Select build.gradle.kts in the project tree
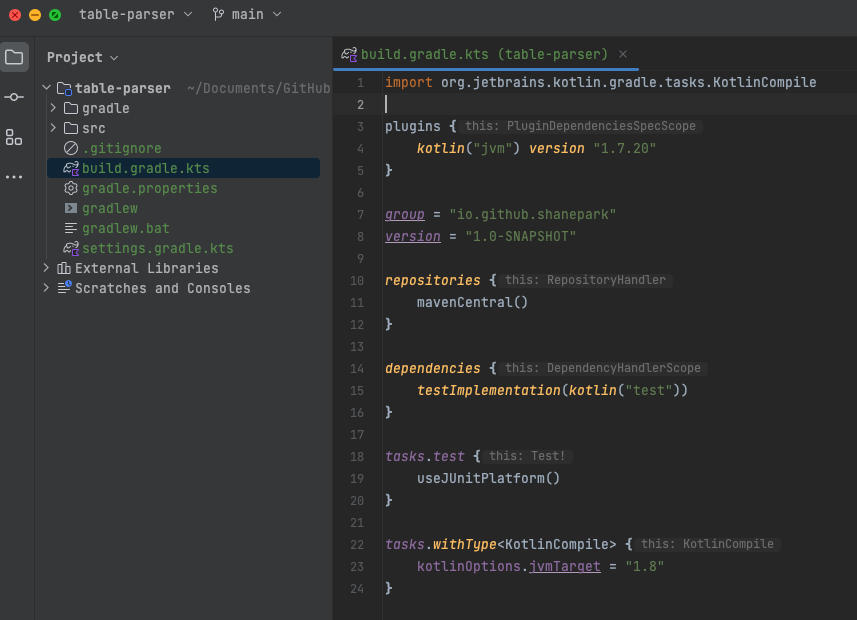Screen dimensions: 857x620 click(183, 168)
